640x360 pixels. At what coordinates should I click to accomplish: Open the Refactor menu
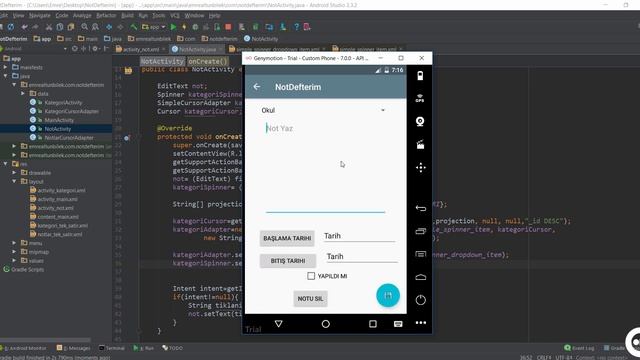tap(106, 16)
